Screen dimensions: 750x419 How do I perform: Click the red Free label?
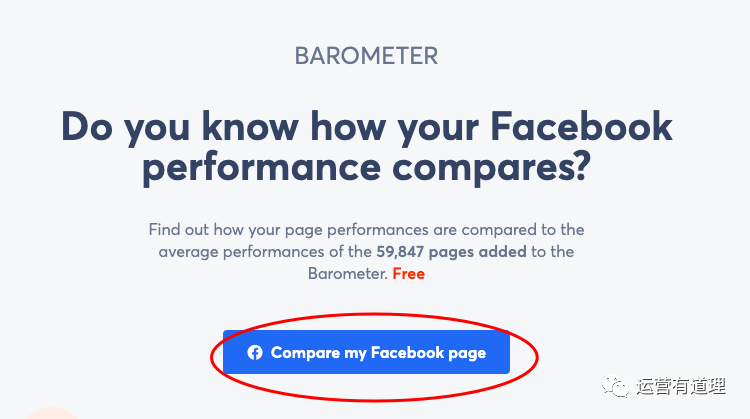tap(408, 274)
